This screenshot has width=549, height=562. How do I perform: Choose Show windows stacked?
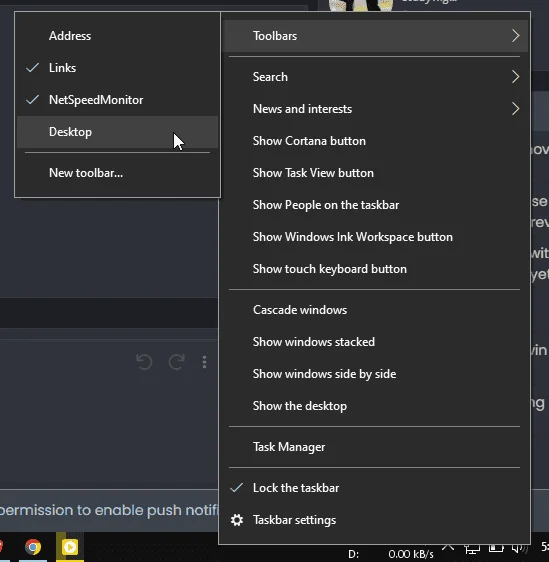pyautogui.click(x=374, y=342)
